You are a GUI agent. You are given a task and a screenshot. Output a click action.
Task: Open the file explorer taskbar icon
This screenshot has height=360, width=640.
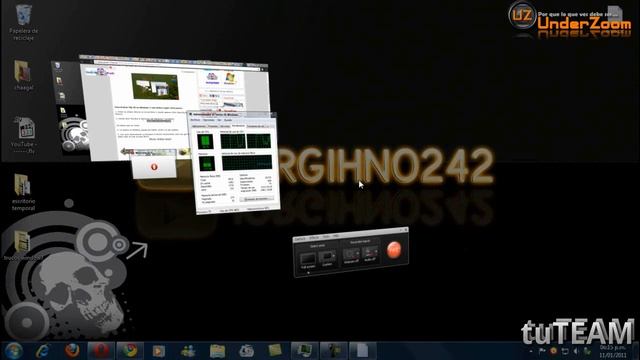coord(217,351)
